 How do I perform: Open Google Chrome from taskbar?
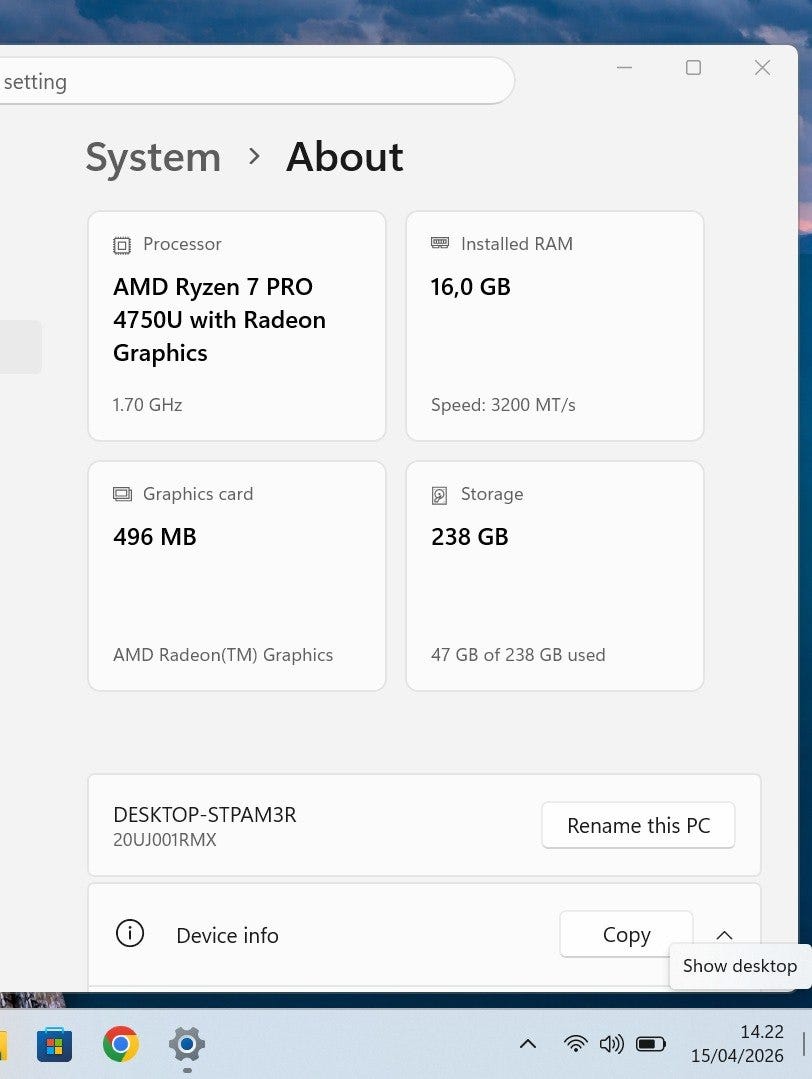pos(121,1045)
